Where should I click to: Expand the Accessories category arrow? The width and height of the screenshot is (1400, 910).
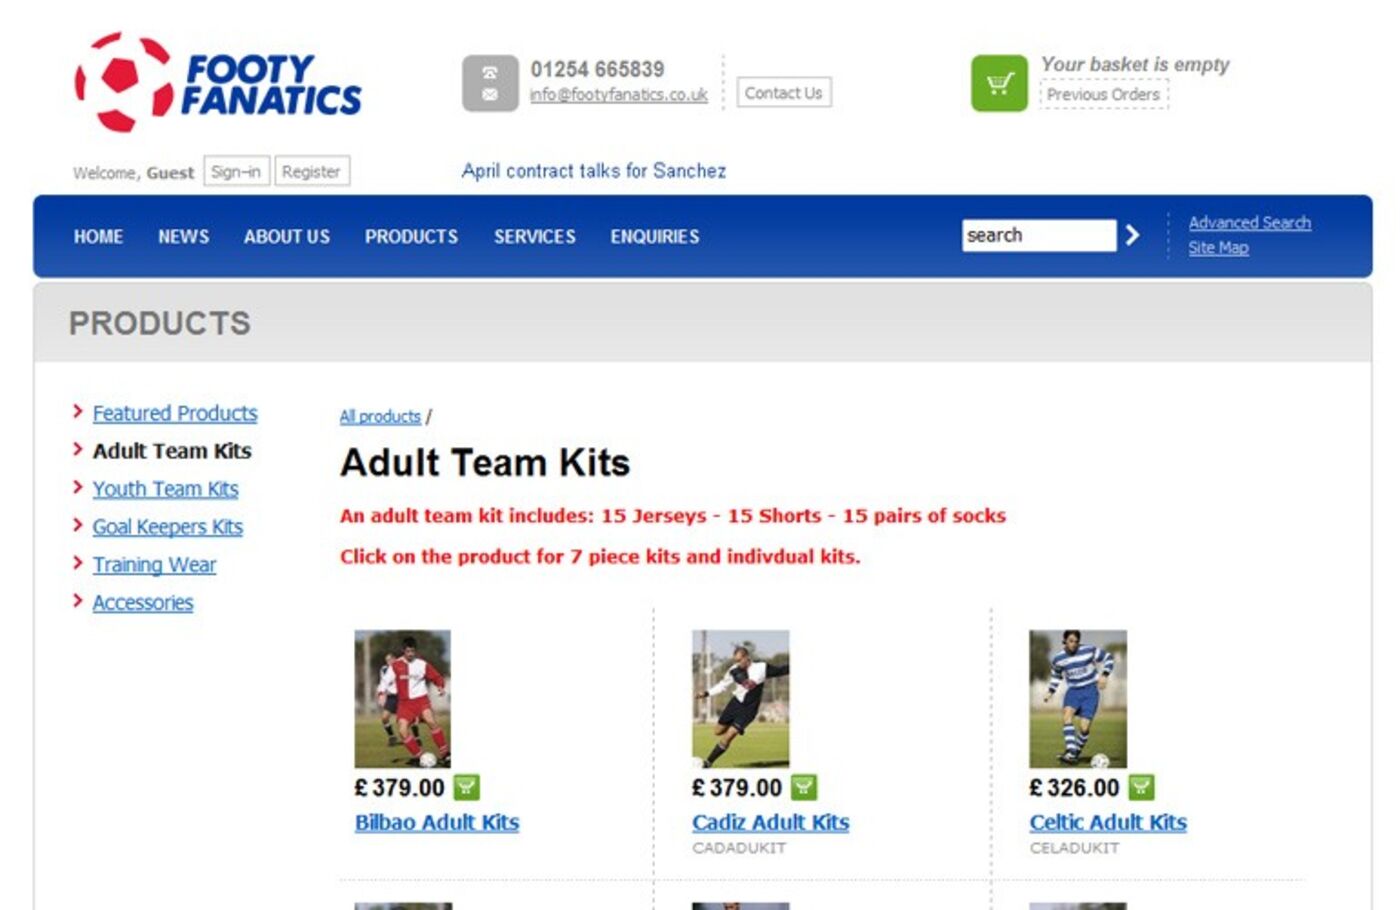[x=78, y=601]
